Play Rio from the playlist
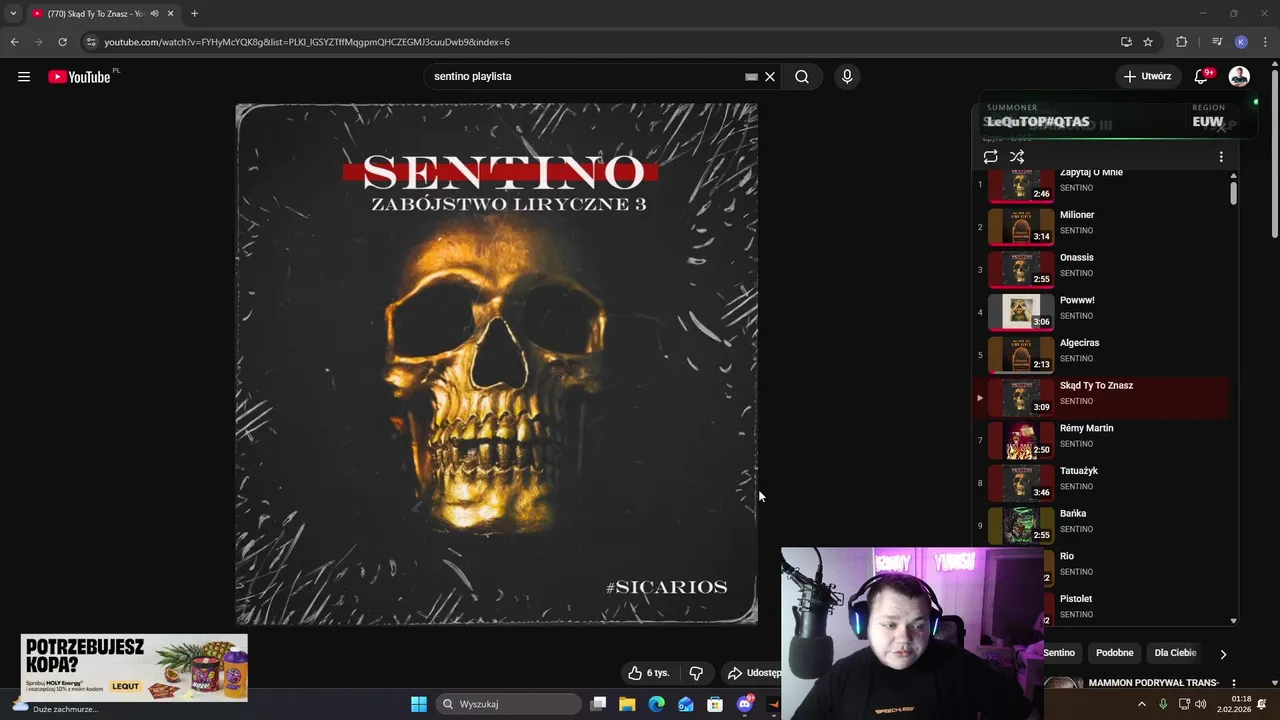This screenshot has width=1280, height=720. (x=1137, y=567)
